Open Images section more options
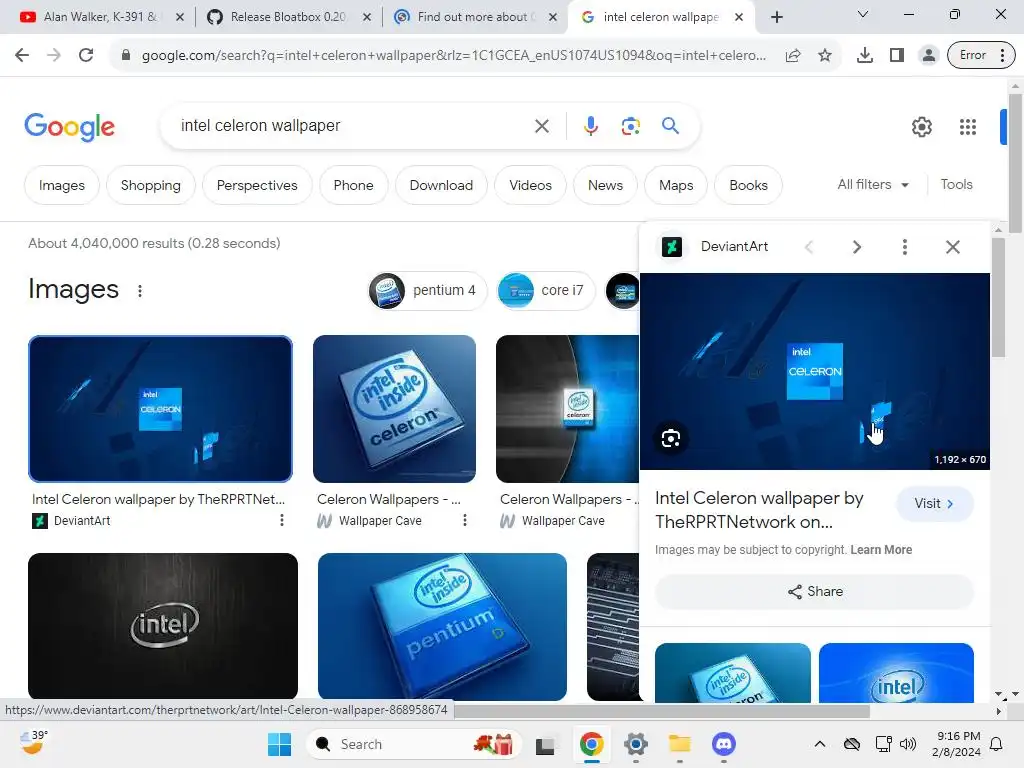1024x768 pixels. pyautogui.click(x=140, y=291)
